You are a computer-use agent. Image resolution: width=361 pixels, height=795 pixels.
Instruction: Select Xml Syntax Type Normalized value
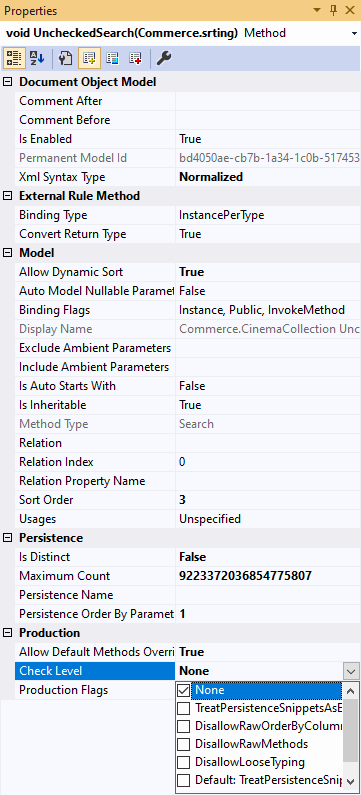click(268, 177)
